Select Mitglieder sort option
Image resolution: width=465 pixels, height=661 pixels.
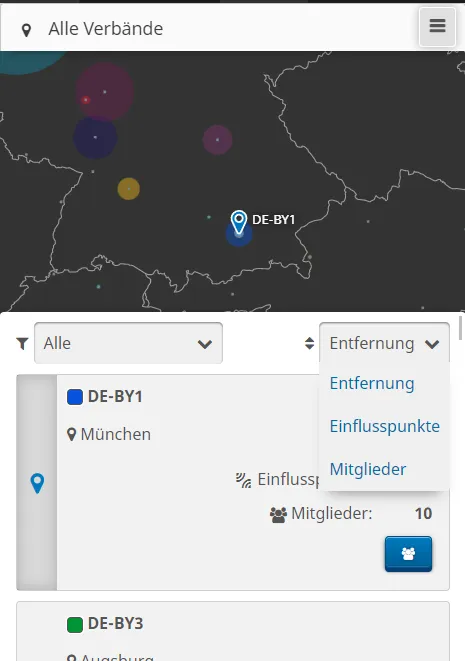coord(368,469)
